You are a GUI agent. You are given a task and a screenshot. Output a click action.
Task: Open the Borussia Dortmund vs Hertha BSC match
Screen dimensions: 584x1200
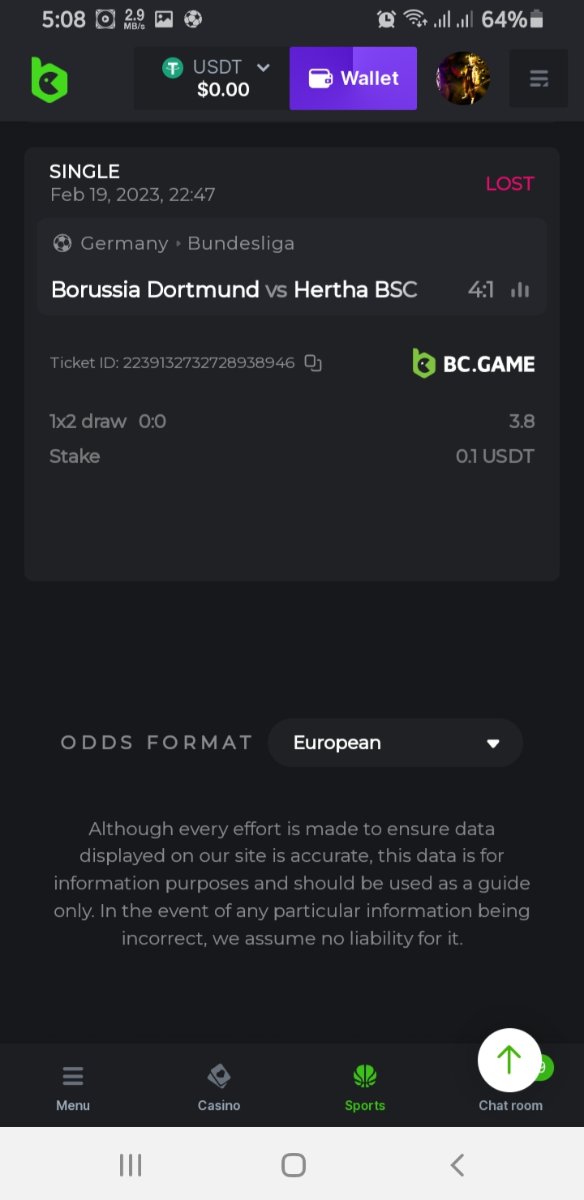234,290
